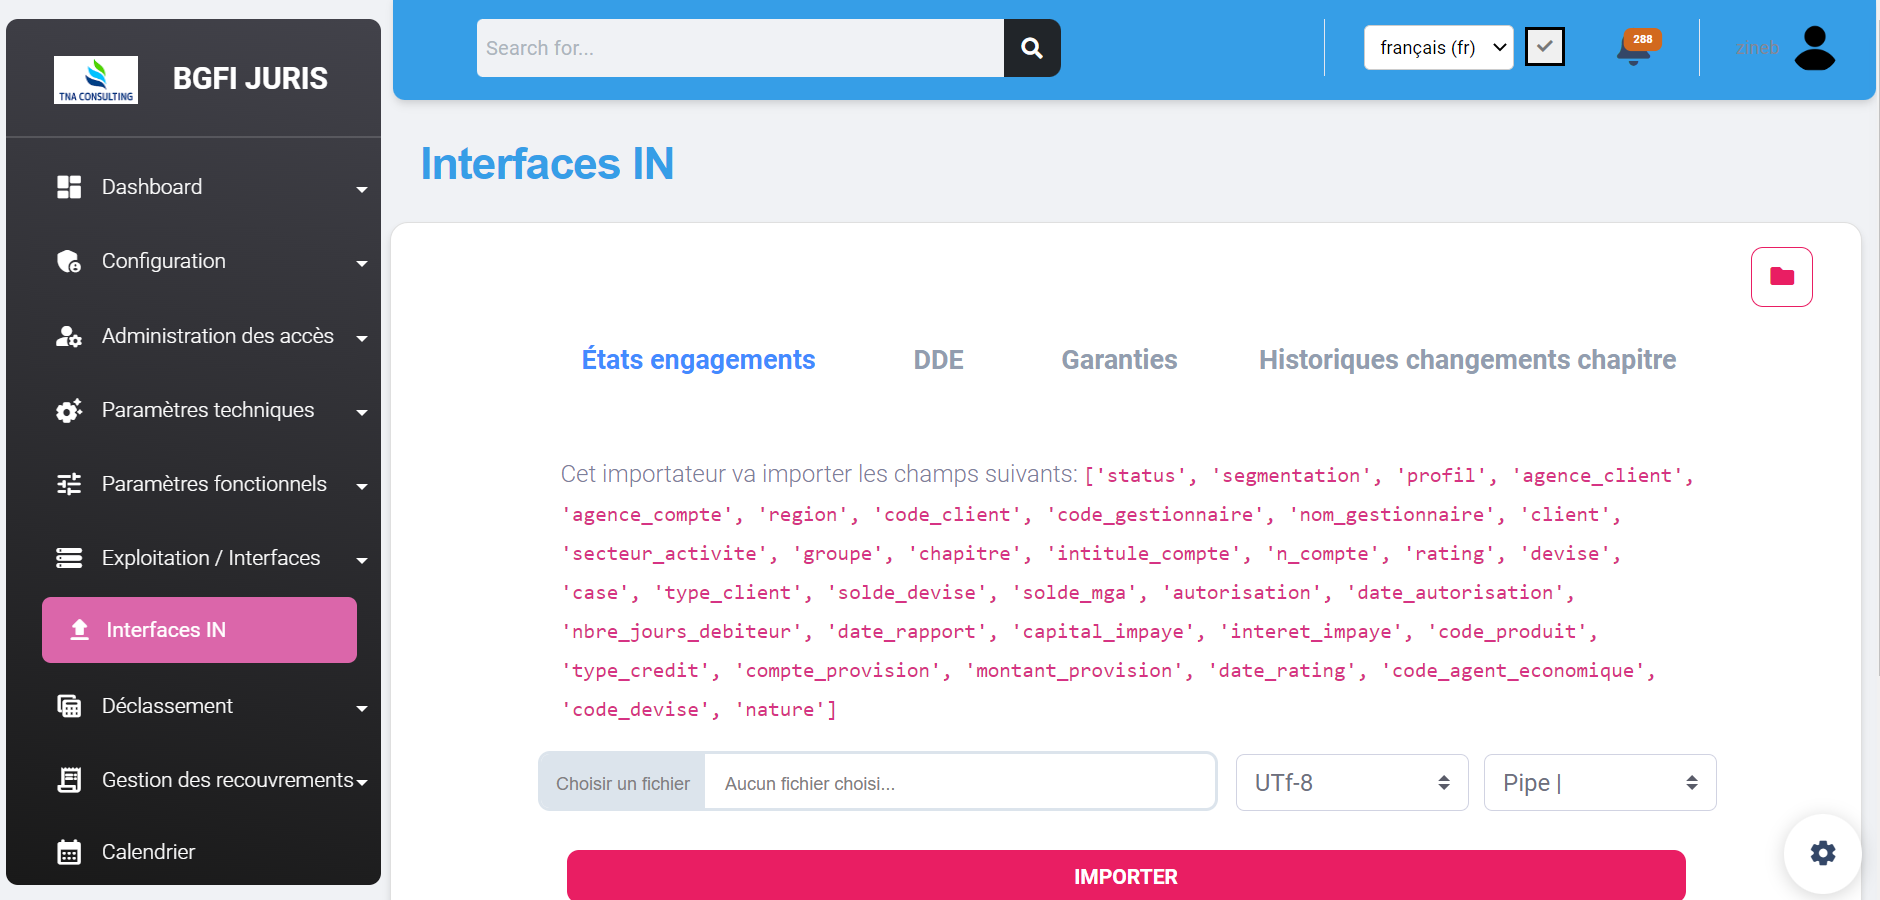The height and width of the screenshot is (900, 1880).
Task: Open the français (fr) language dropdown
Action: pos(1437,48)
